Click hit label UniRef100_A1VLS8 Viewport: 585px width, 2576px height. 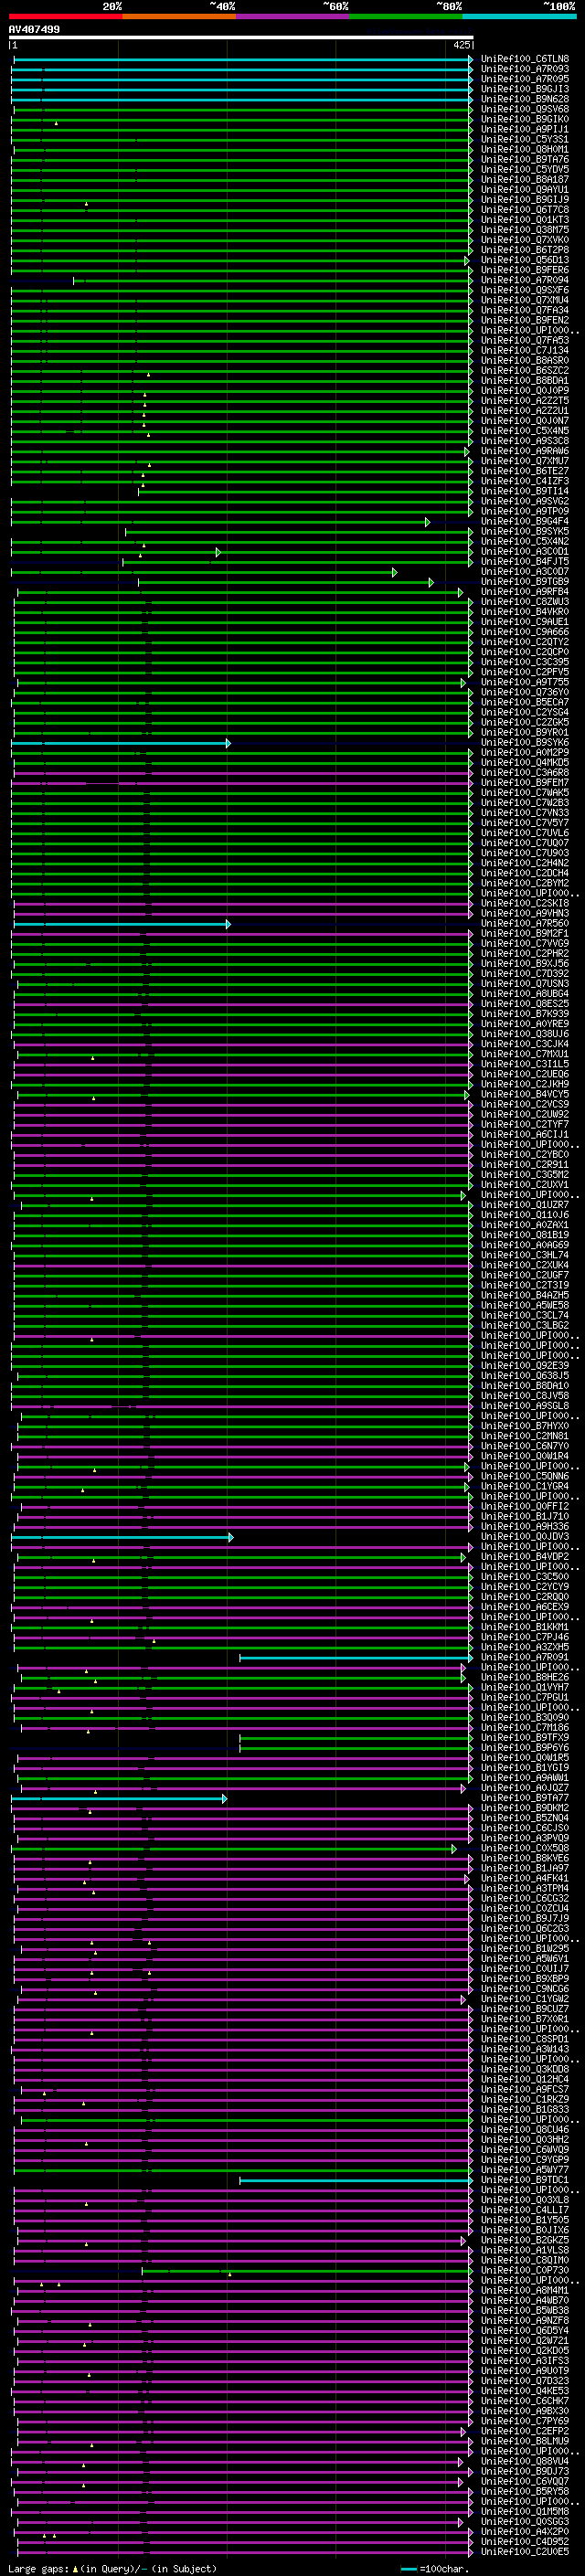pos(525,2251)
